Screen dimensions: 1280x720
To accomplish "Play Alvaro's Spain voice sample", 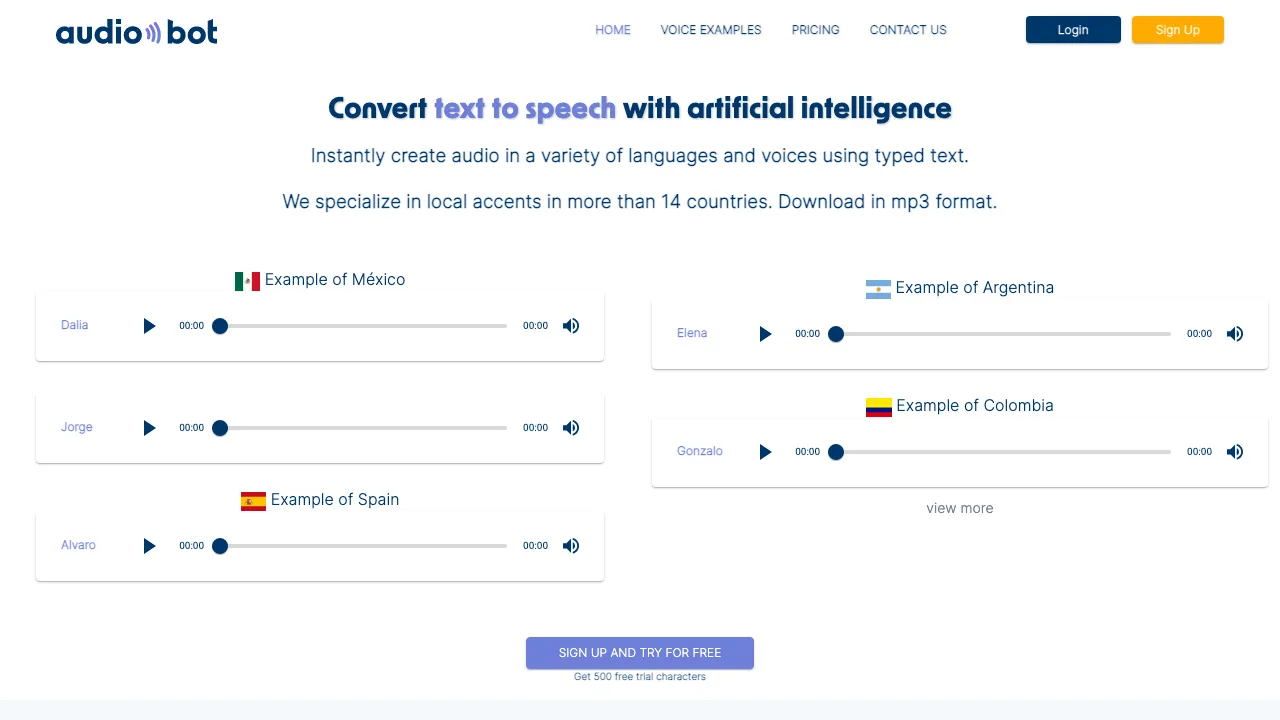I will (x=149, y=546).
